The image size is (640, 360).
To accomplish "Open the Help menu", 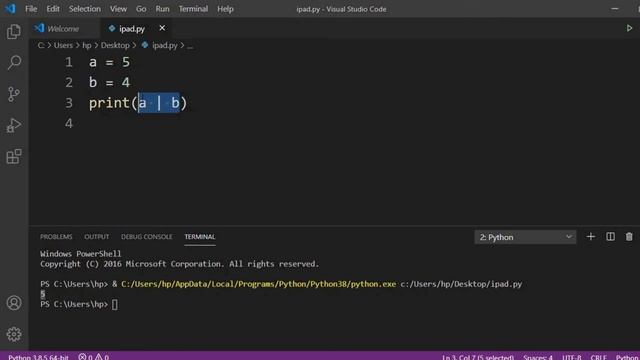I will (225, 9).
